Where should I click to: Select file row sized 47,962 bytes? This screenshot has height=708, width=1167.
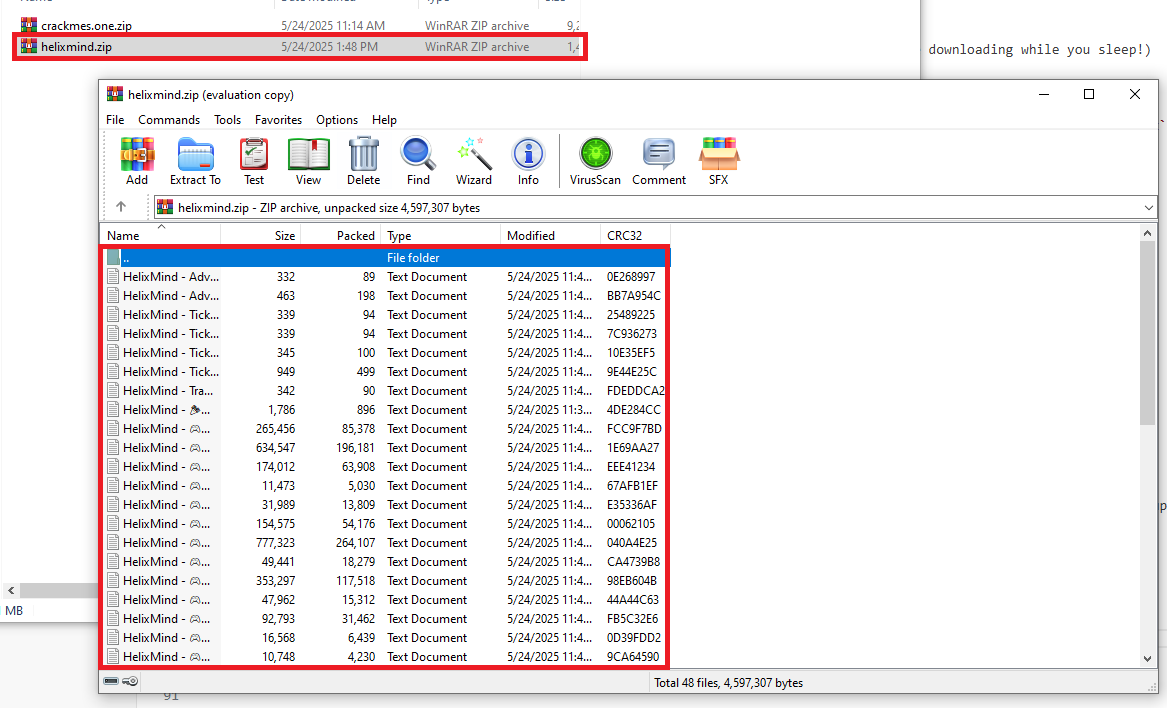pyautogui.click(x=386, y=599)
